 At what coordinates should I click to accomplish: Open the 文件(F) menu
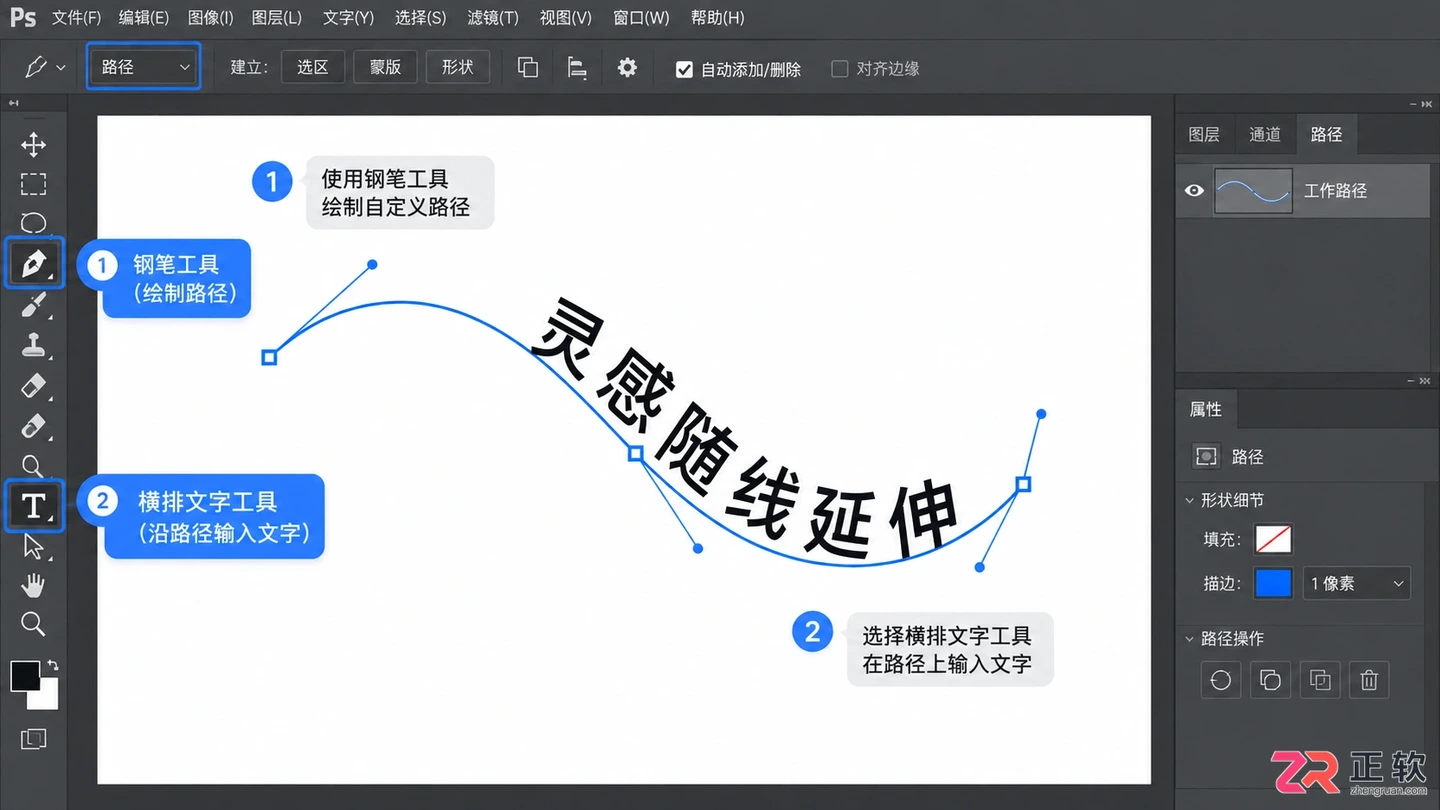tap(76, 18)
